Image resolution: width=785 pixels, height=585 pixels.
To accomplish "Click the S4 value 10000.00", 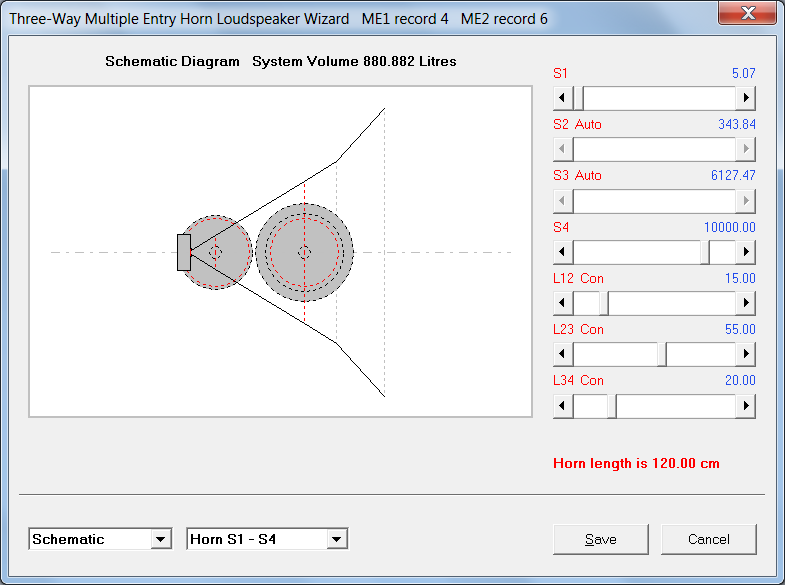I will pos(730,227).
